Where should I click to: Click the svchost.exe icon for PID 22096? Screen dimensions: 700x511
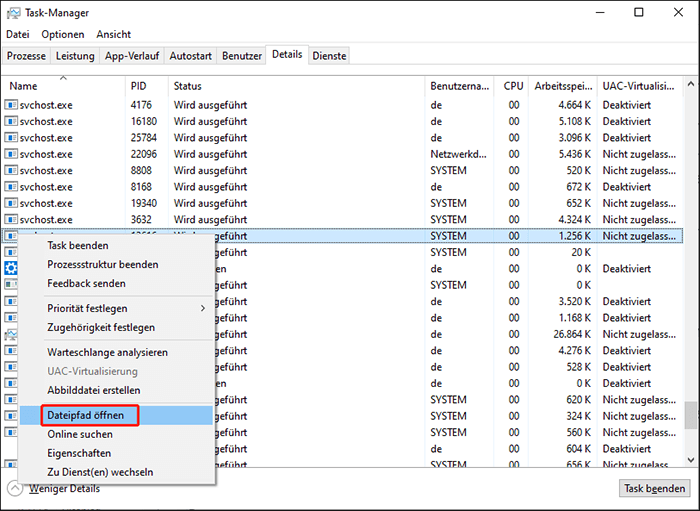[x=11, y=154]
